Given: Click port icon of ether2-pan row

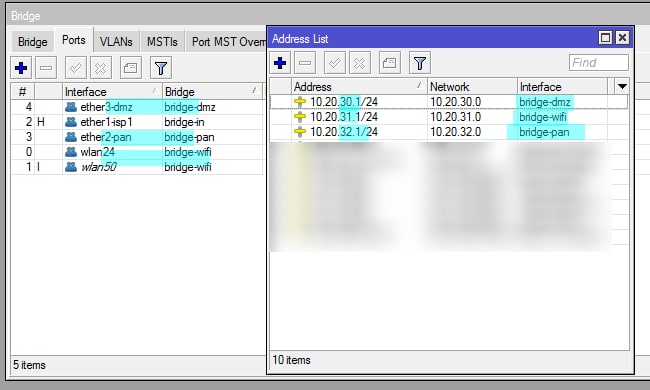Looking at the screenshot, I should (71, 137).
